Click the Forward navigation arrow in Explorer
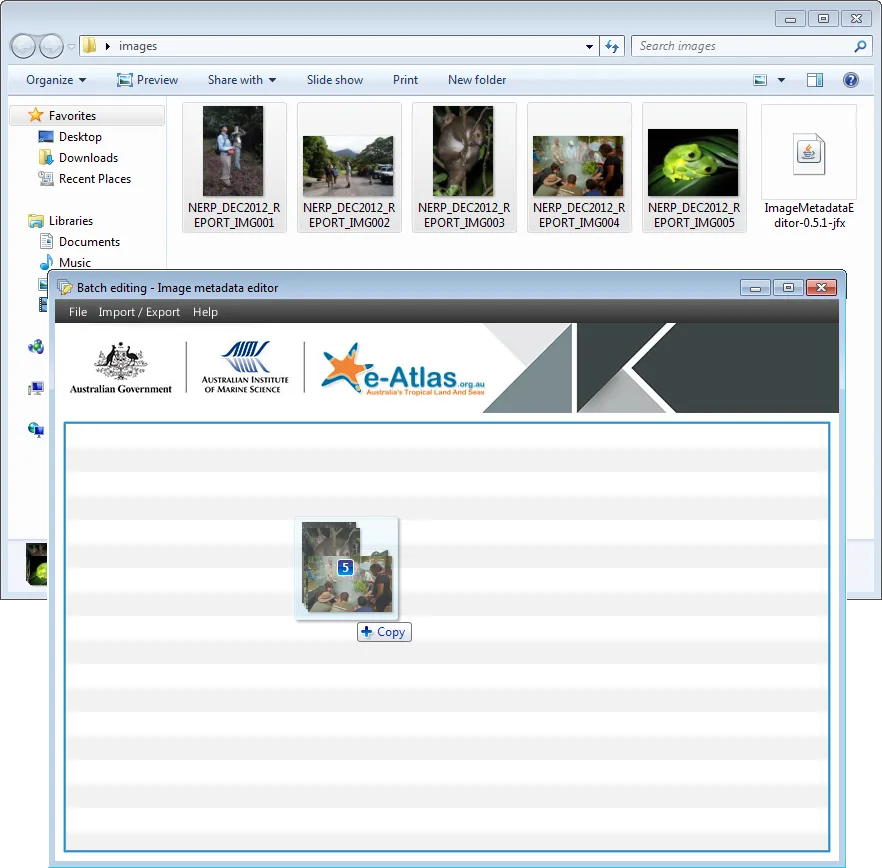The height and width of the screenshot is (868, 882). pos(51,46)
